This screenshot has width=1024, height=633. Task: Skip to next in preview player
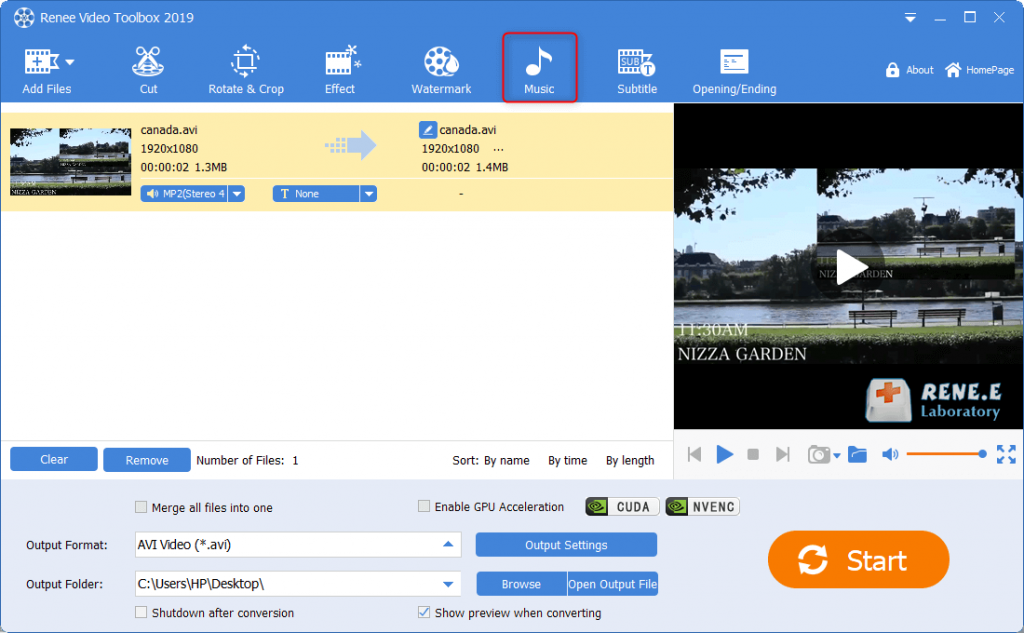point(782,454)
